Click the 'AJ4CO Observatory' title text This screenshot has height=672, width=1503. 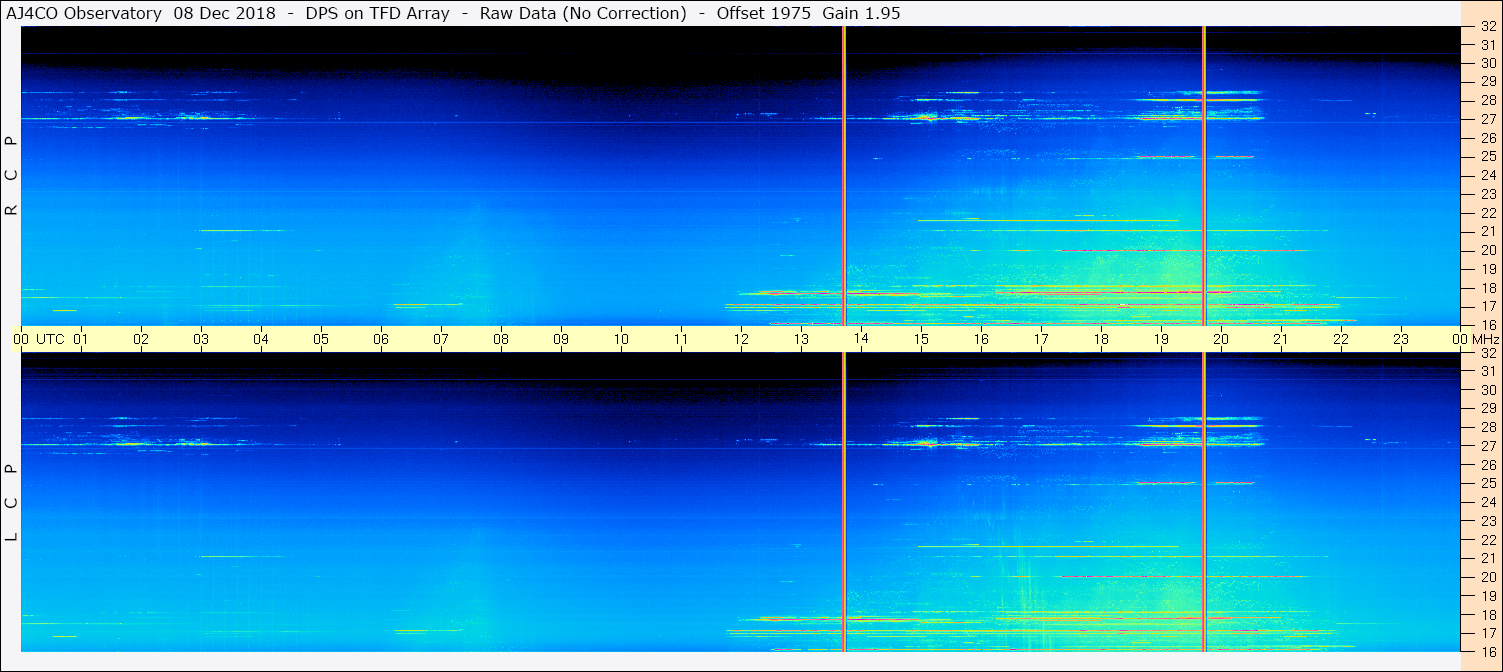coord(84,13)
